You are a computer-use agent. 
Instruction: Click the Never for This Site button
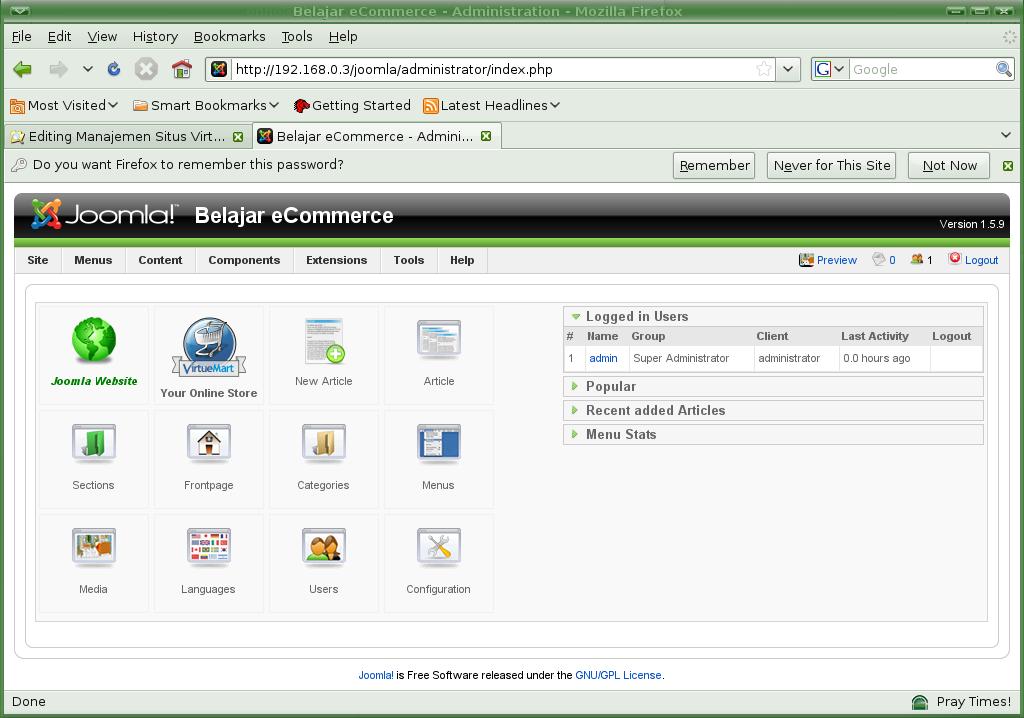[832, 166]
